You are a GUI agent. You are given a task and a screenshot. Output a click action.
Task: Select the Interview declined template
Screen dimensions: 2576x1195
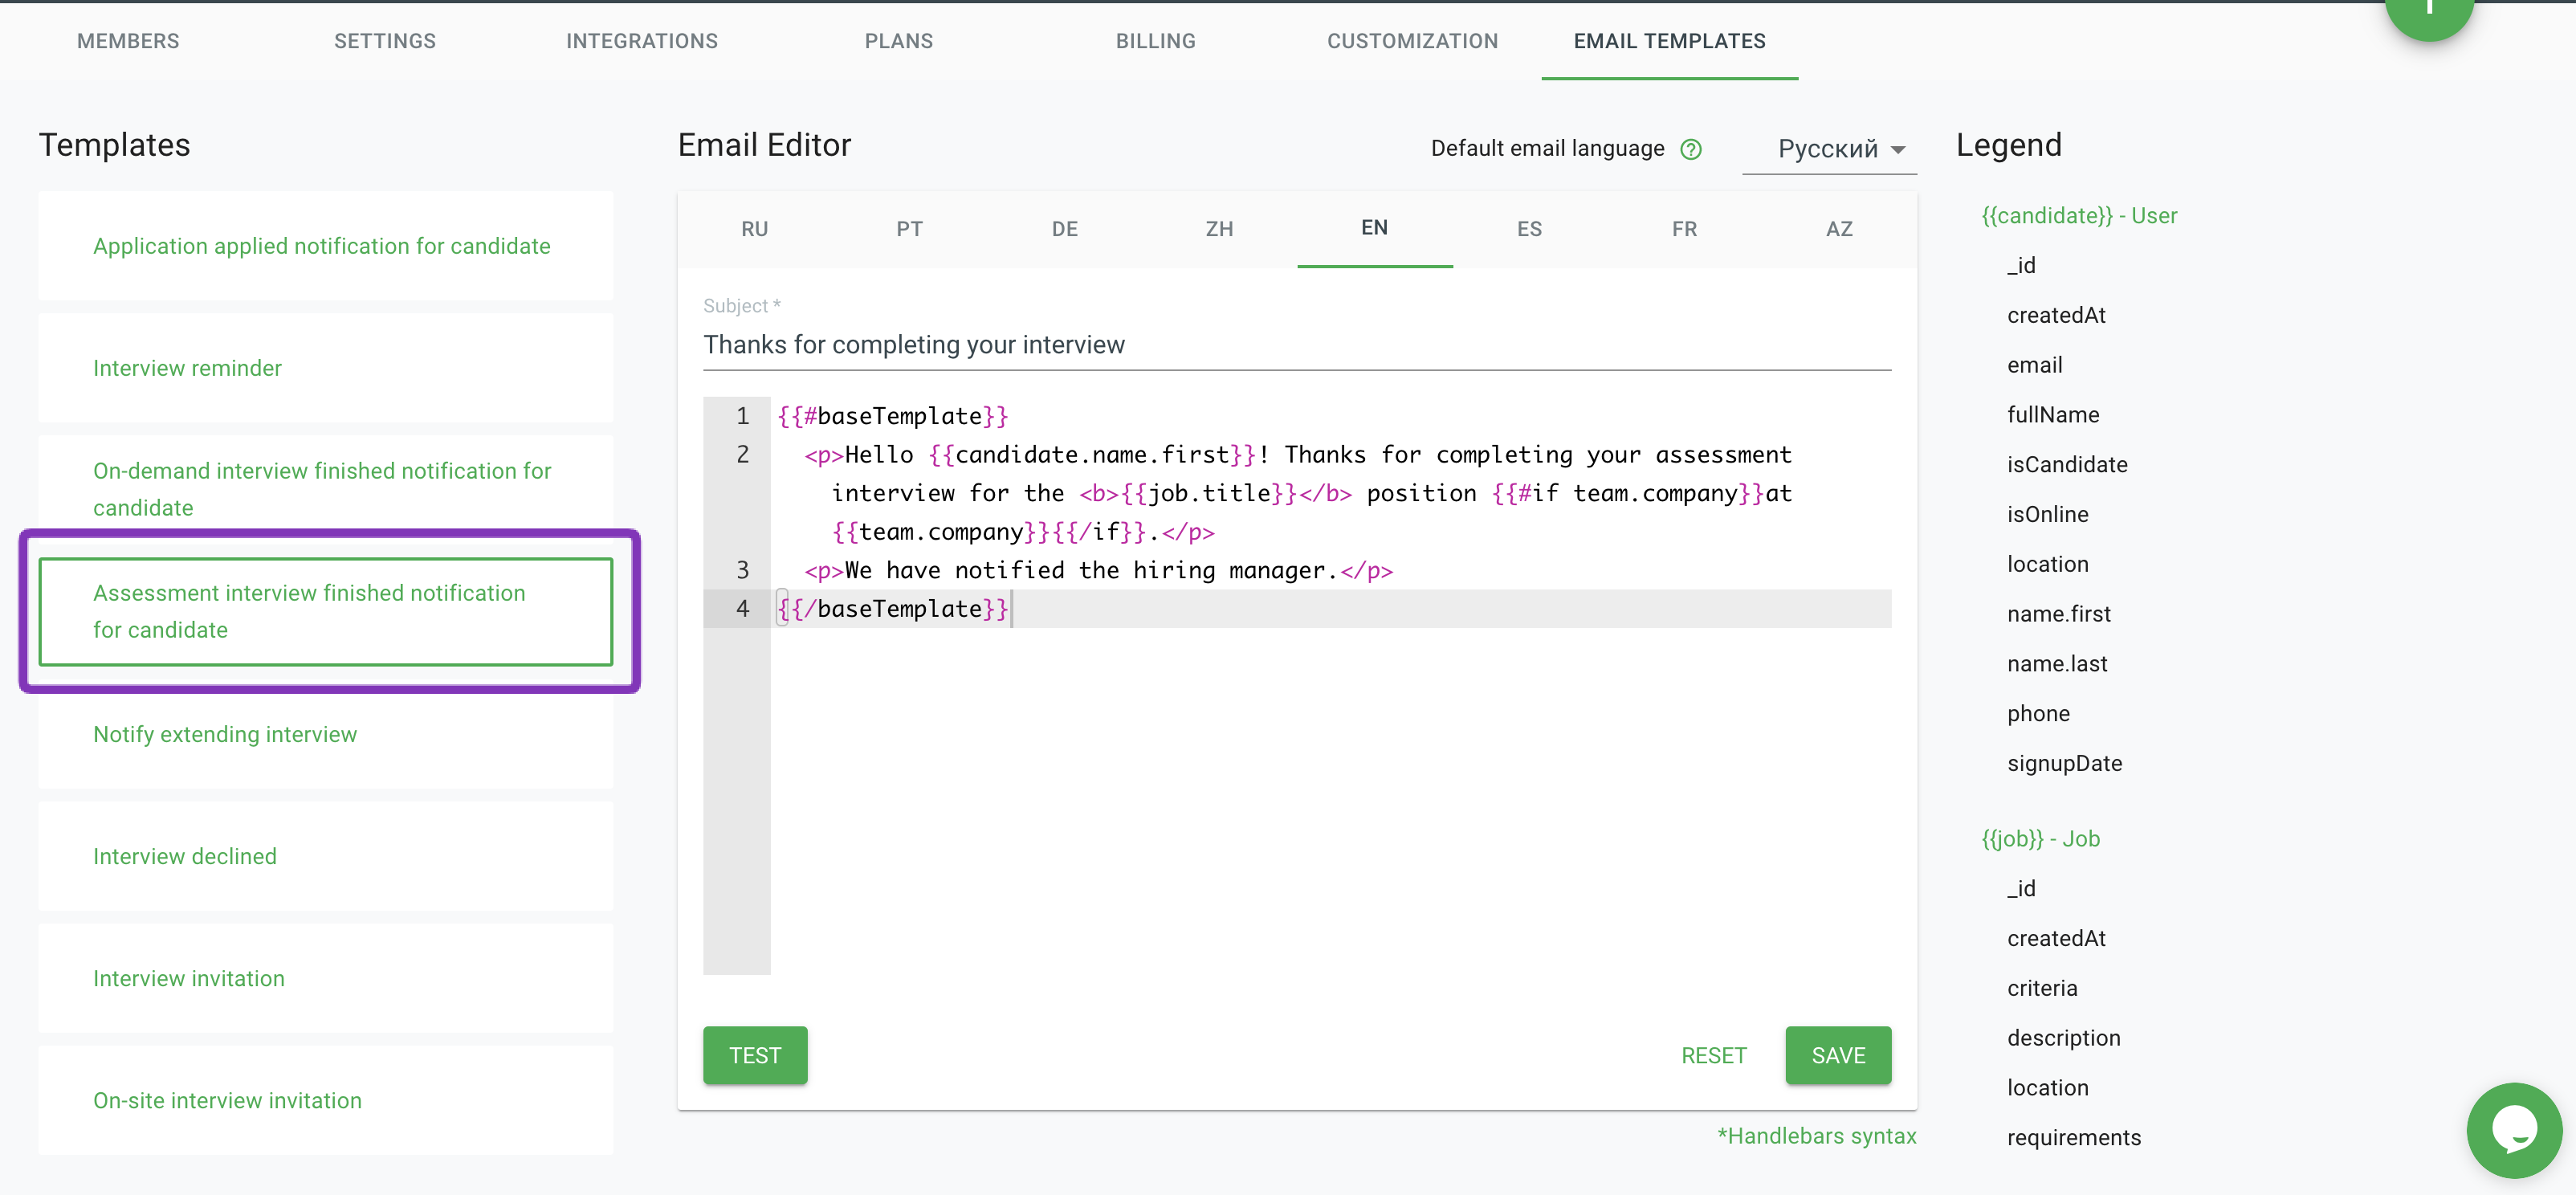pyautogui.click(x=185, y=856)
